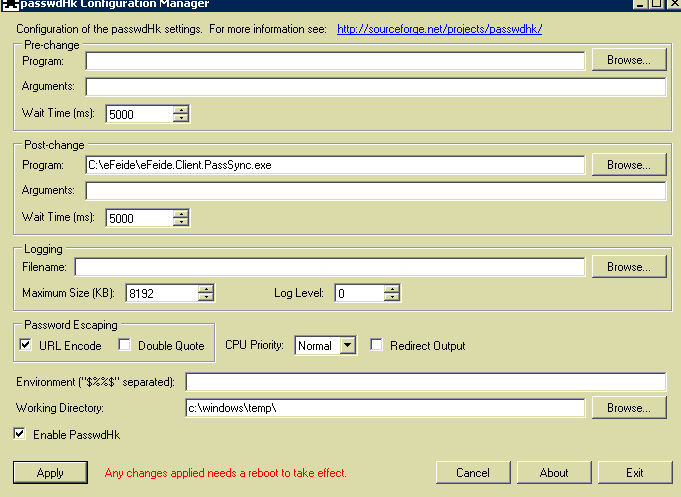
Task: Click the Exit button
Action: tap(634, 473)
